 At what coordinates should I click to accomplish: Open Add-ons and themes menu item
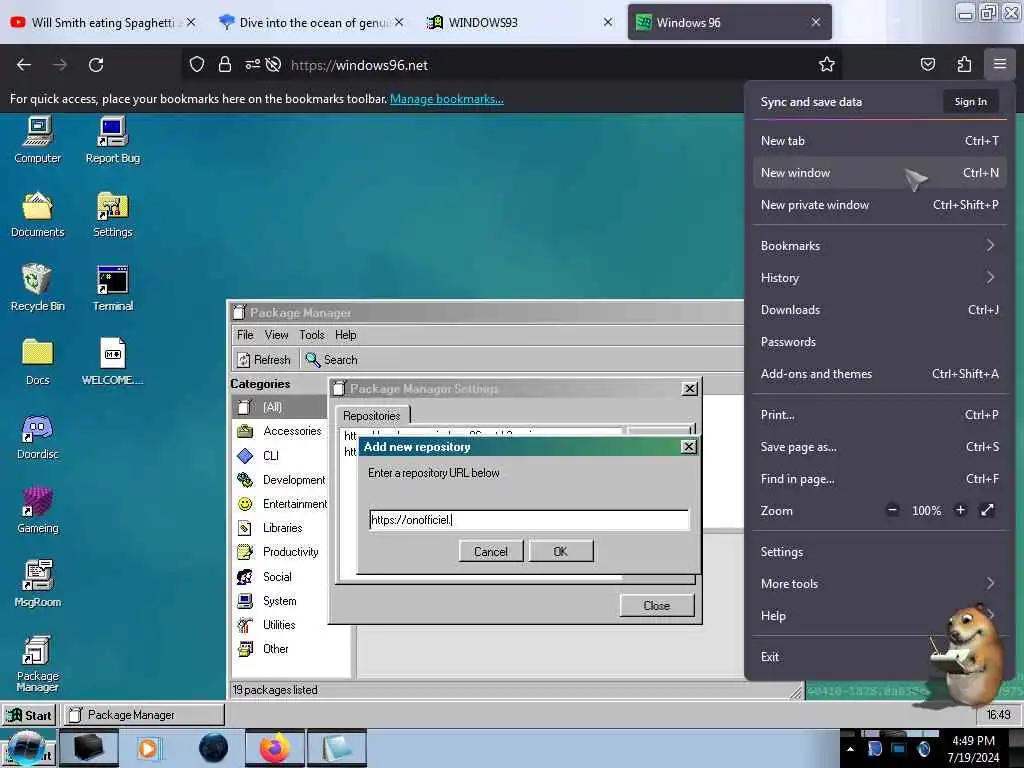point(879,374)
